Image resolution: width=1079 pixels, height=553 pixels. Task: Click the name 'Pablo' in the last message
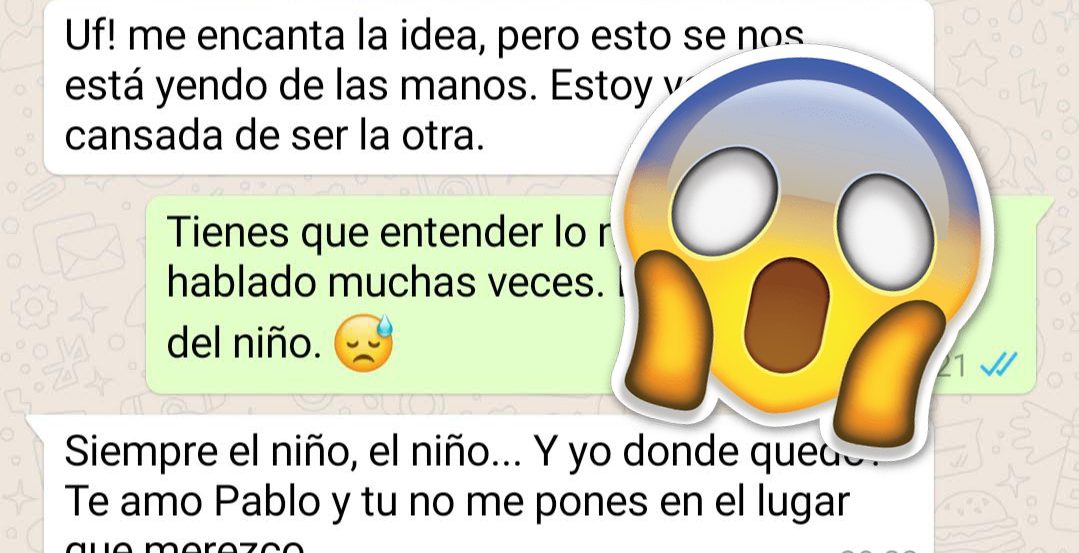pos(267,503)
